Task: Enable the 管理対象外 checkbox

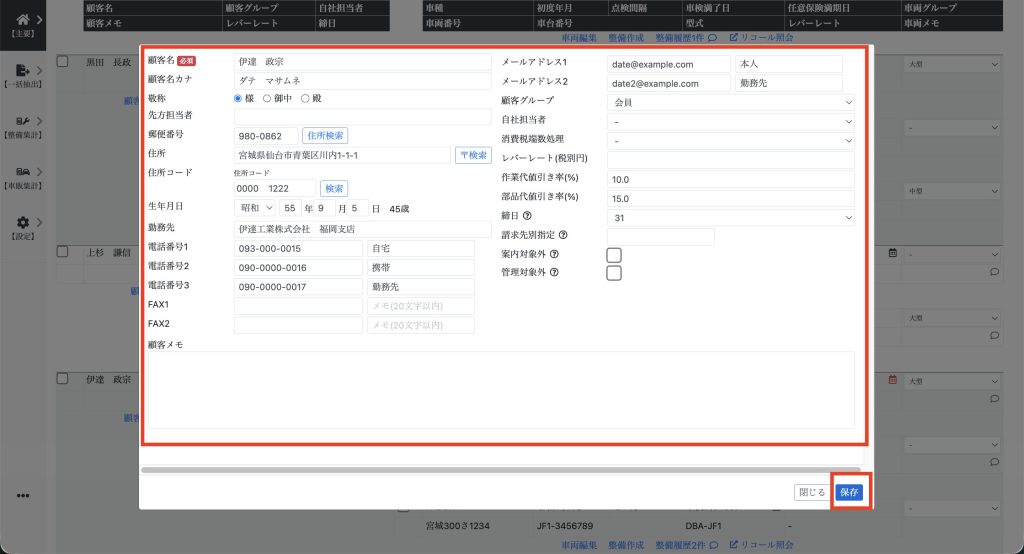Action: [x=614, y=273]
